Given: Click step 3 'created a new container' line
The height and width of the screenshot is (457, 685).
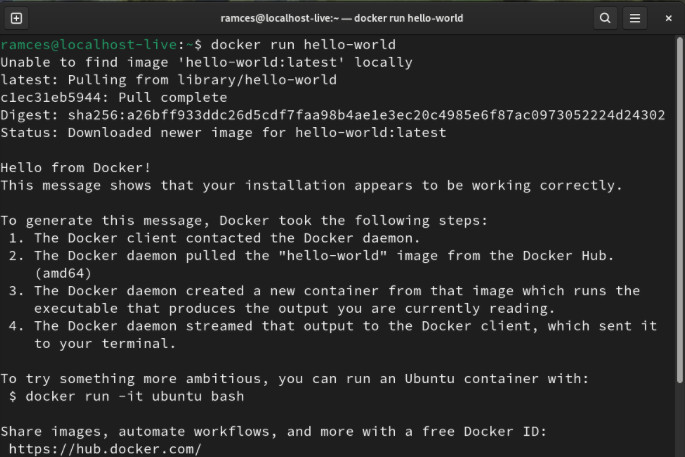Looking at the screenshot, I should point(324,291).
